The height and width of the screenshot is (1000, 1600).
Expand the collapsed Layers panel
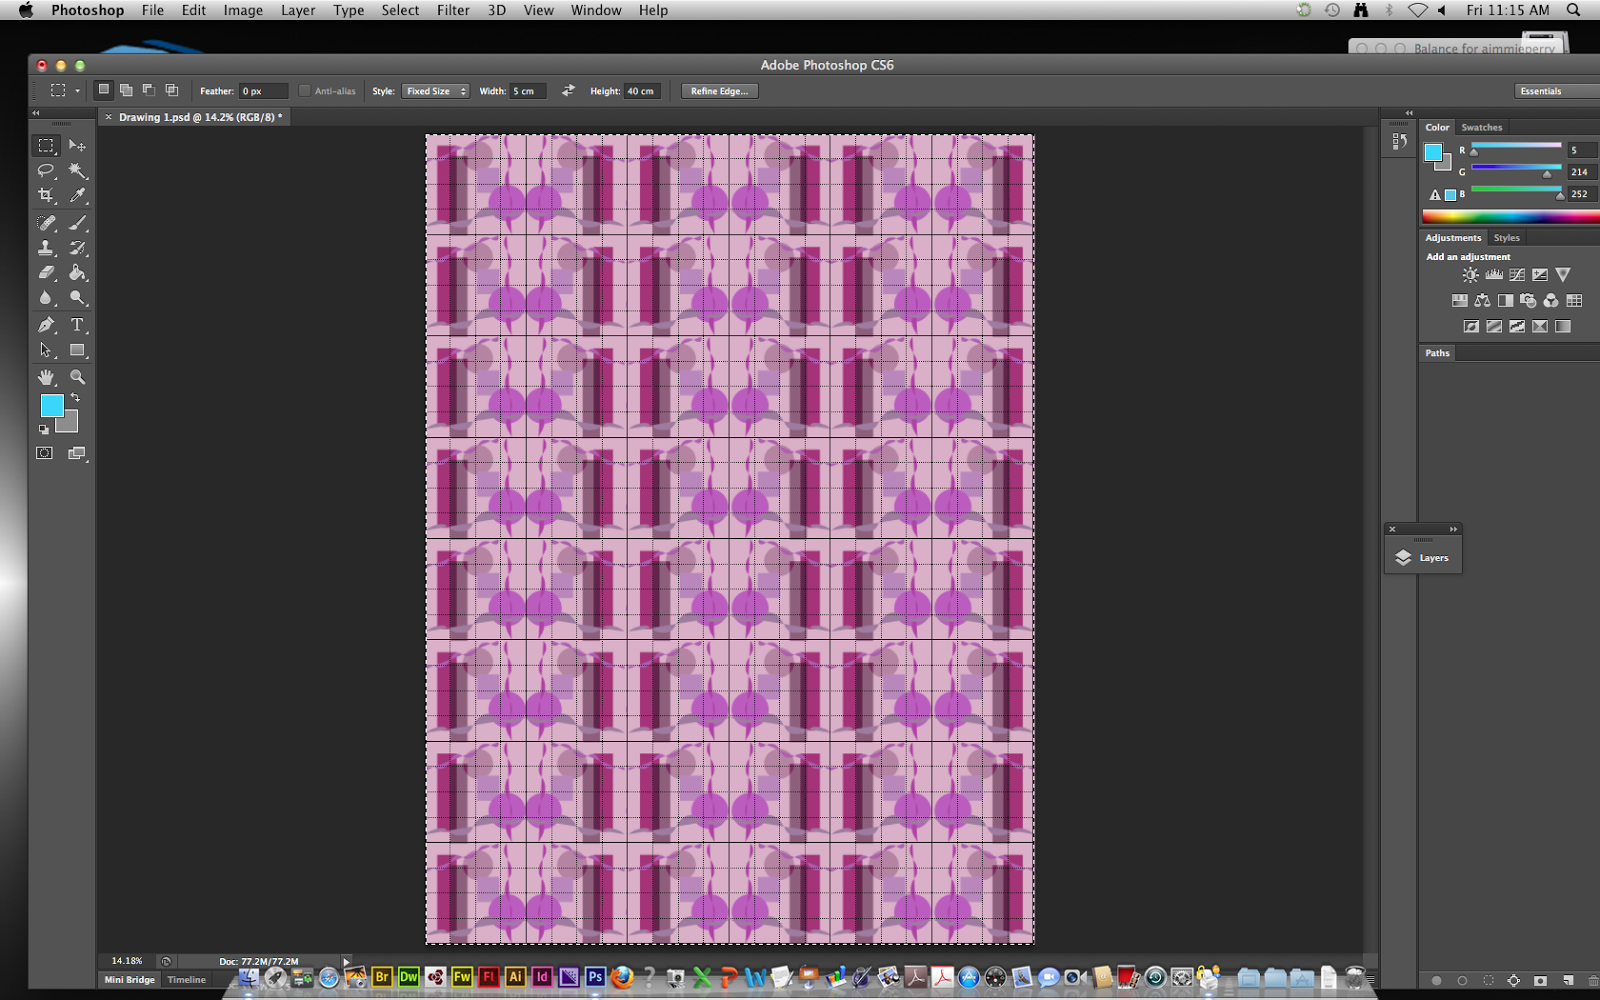click(x=1424, y=557)
